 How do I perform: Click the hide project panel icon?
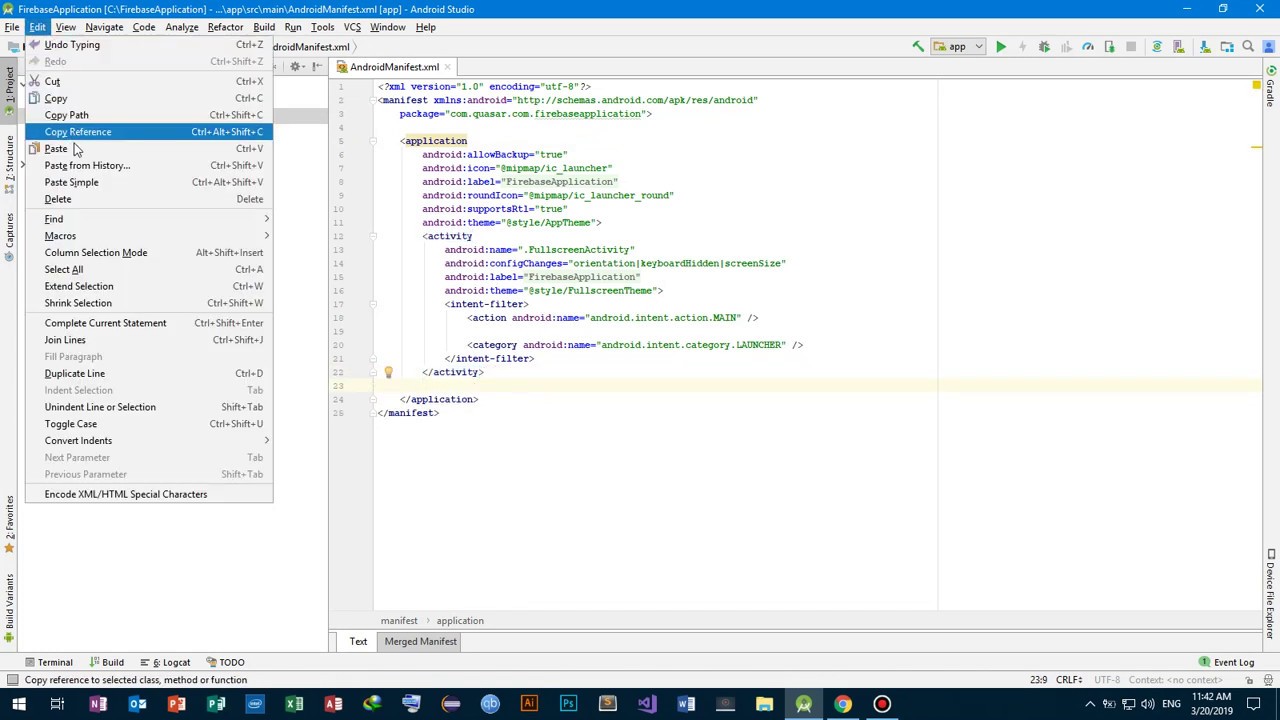(x=317, y=67)
